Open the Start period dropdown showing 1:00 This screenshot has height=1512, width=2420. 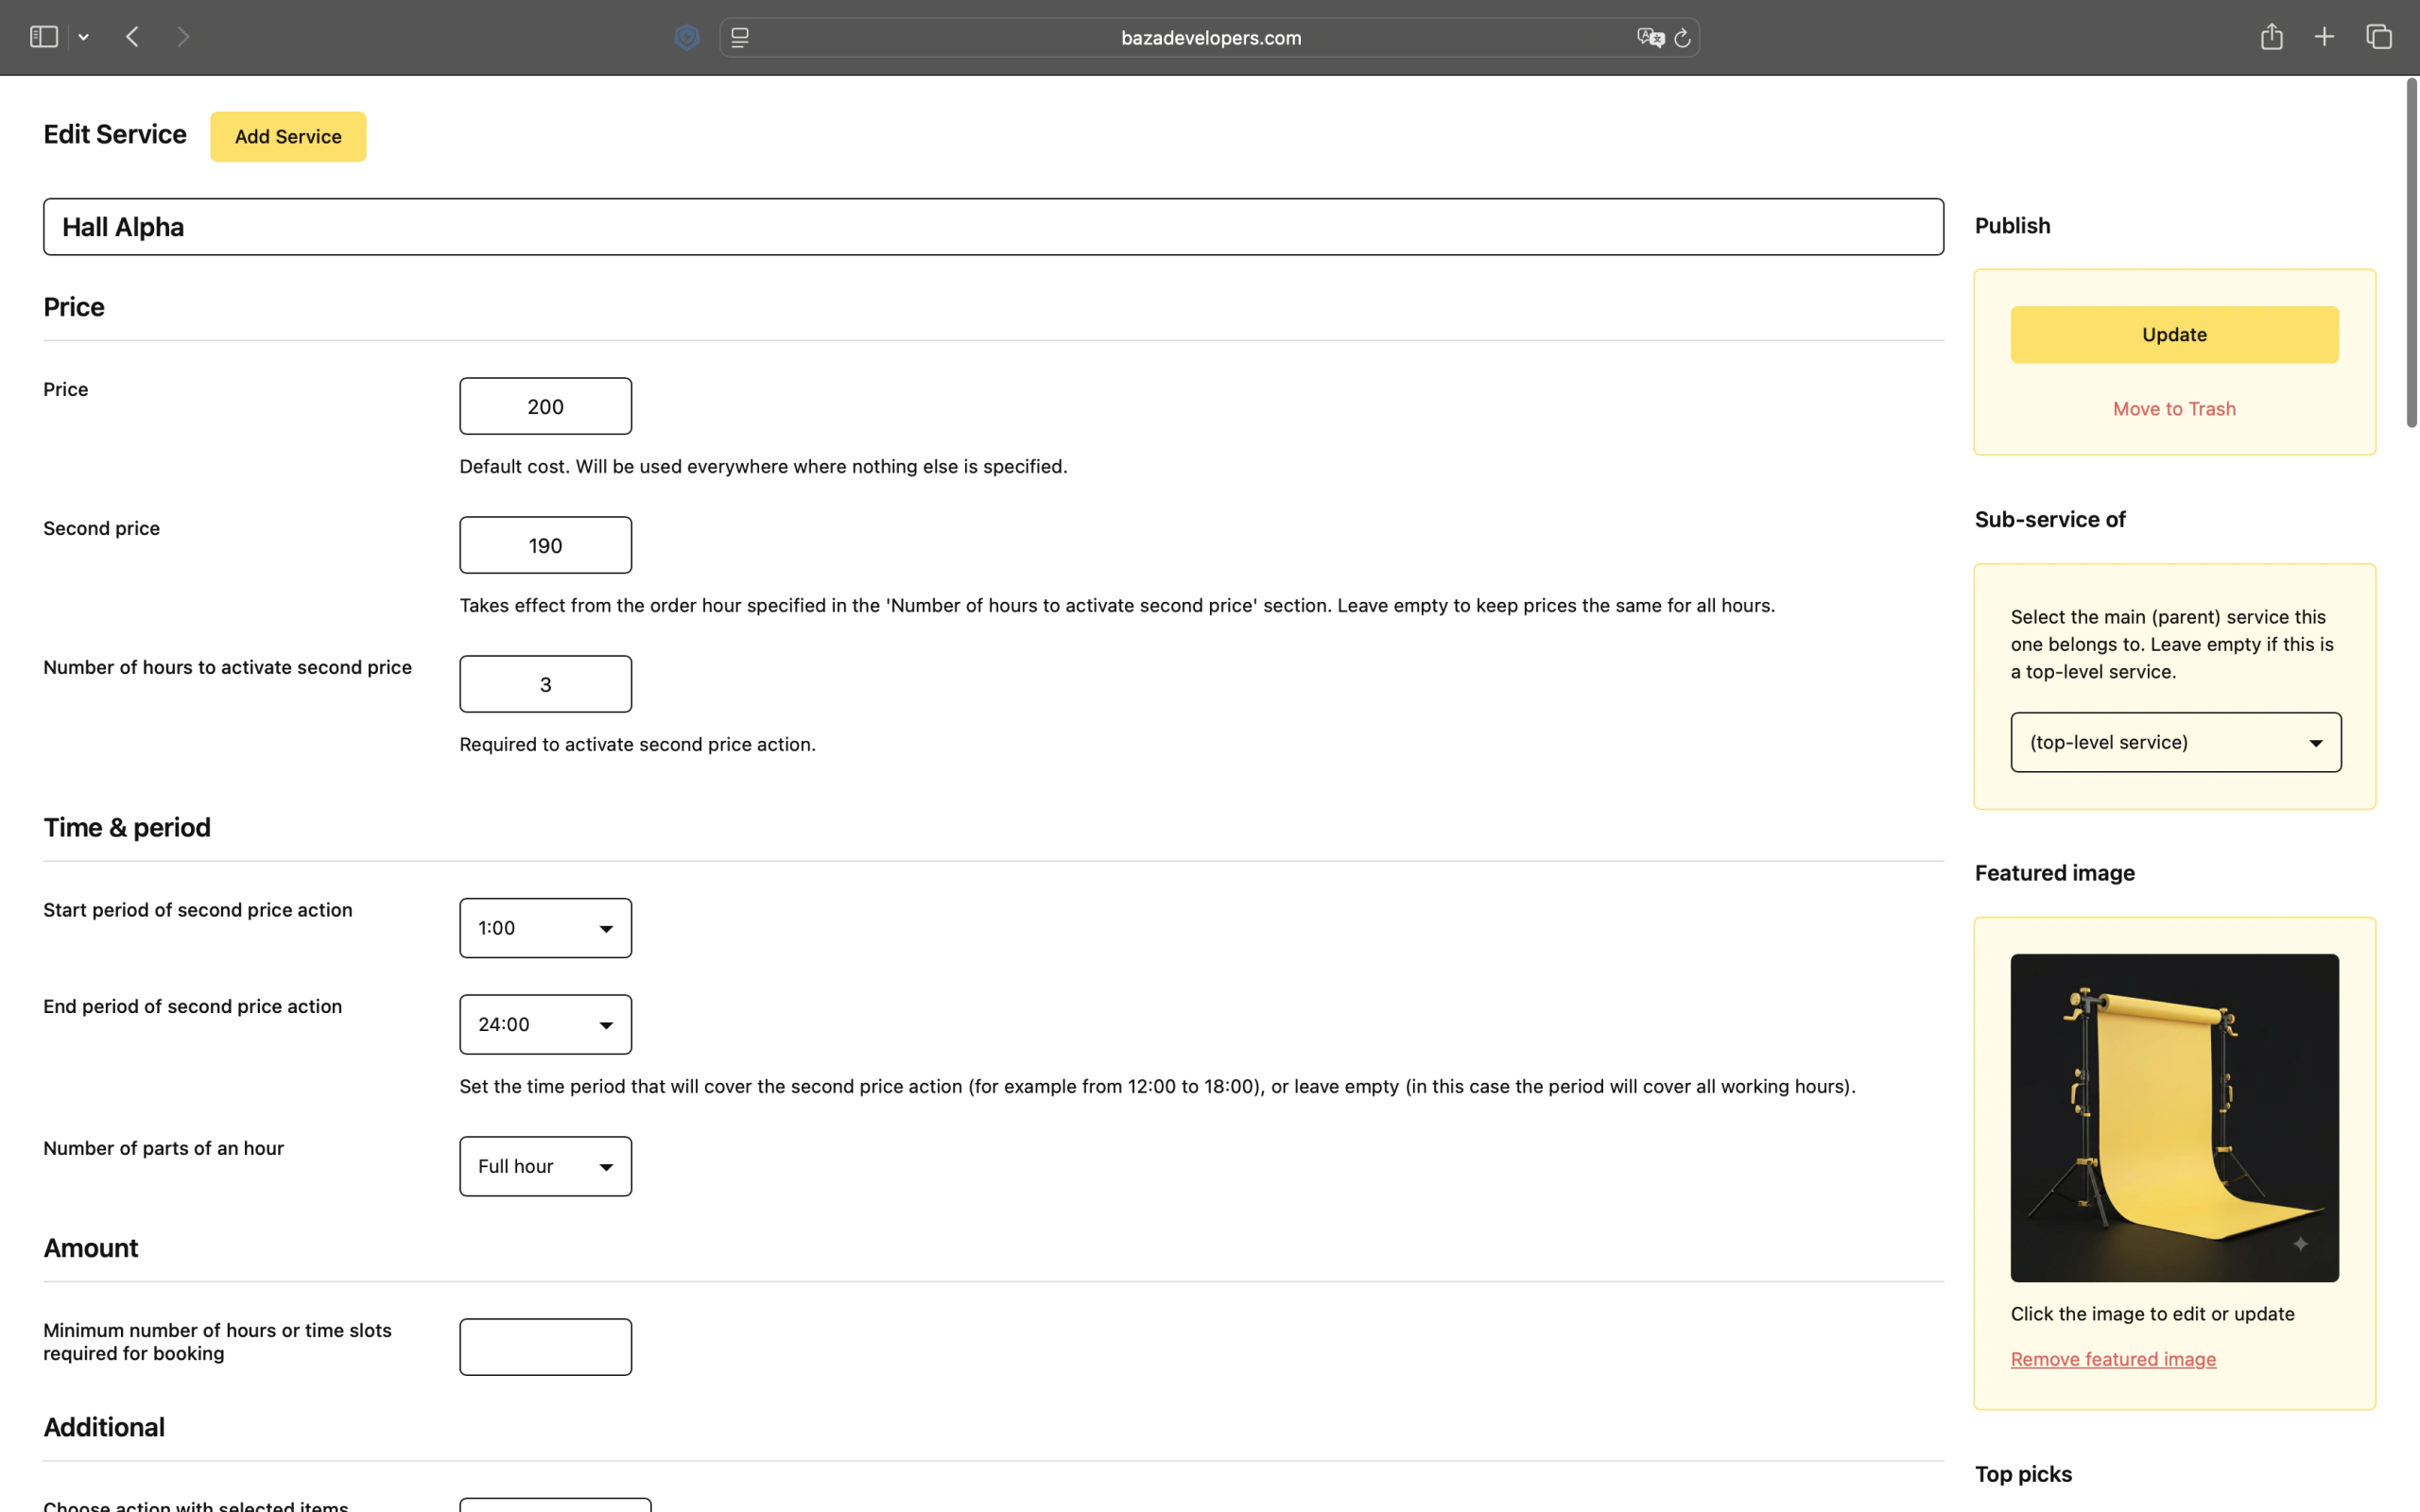[x=545, y=928]
